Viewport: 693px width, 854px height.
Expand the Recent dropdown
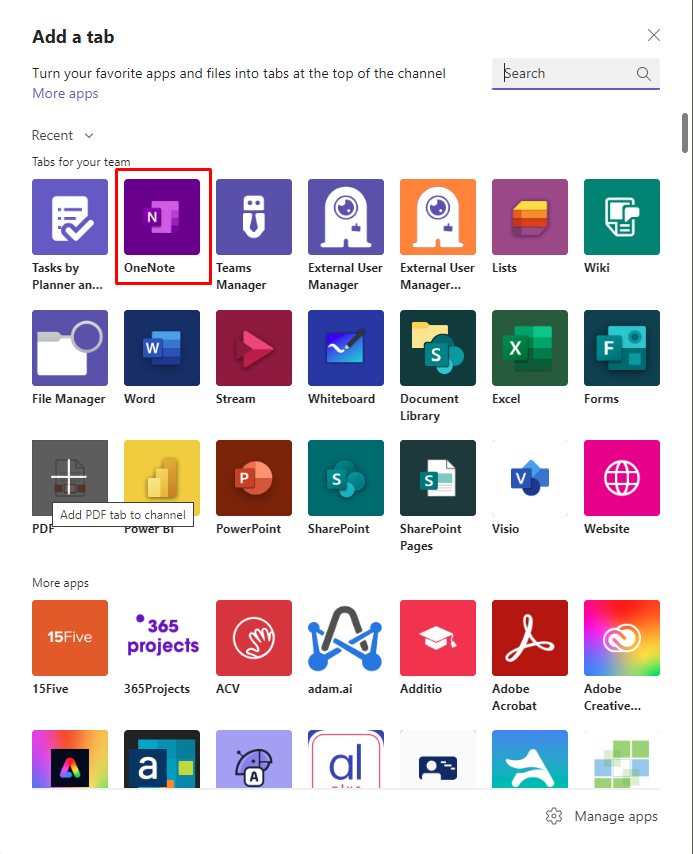63,135
